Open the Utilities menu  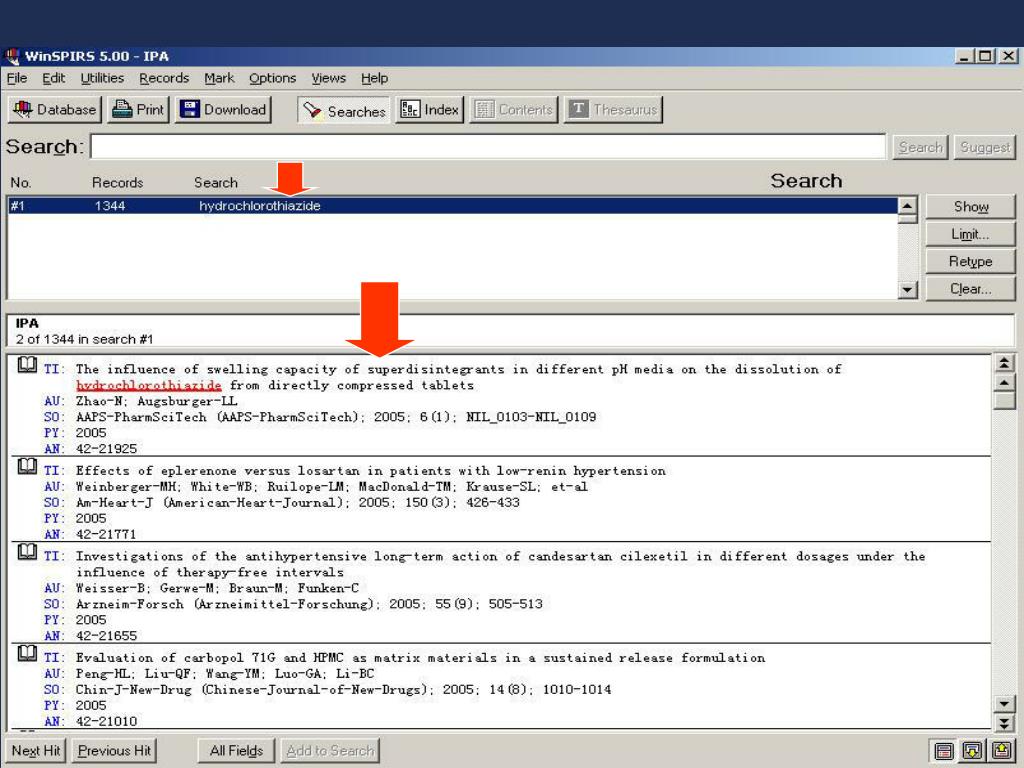point(102,78)
